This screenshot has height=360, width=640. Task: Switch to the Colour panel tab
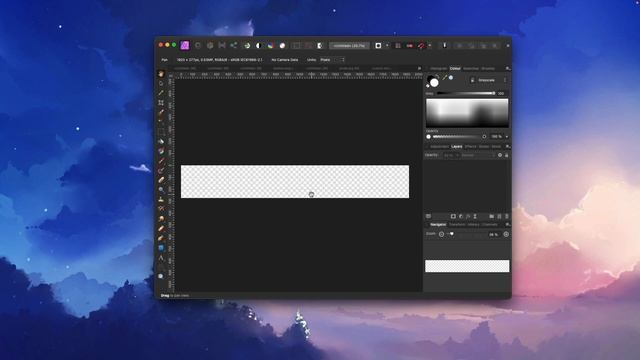(455, 69)
